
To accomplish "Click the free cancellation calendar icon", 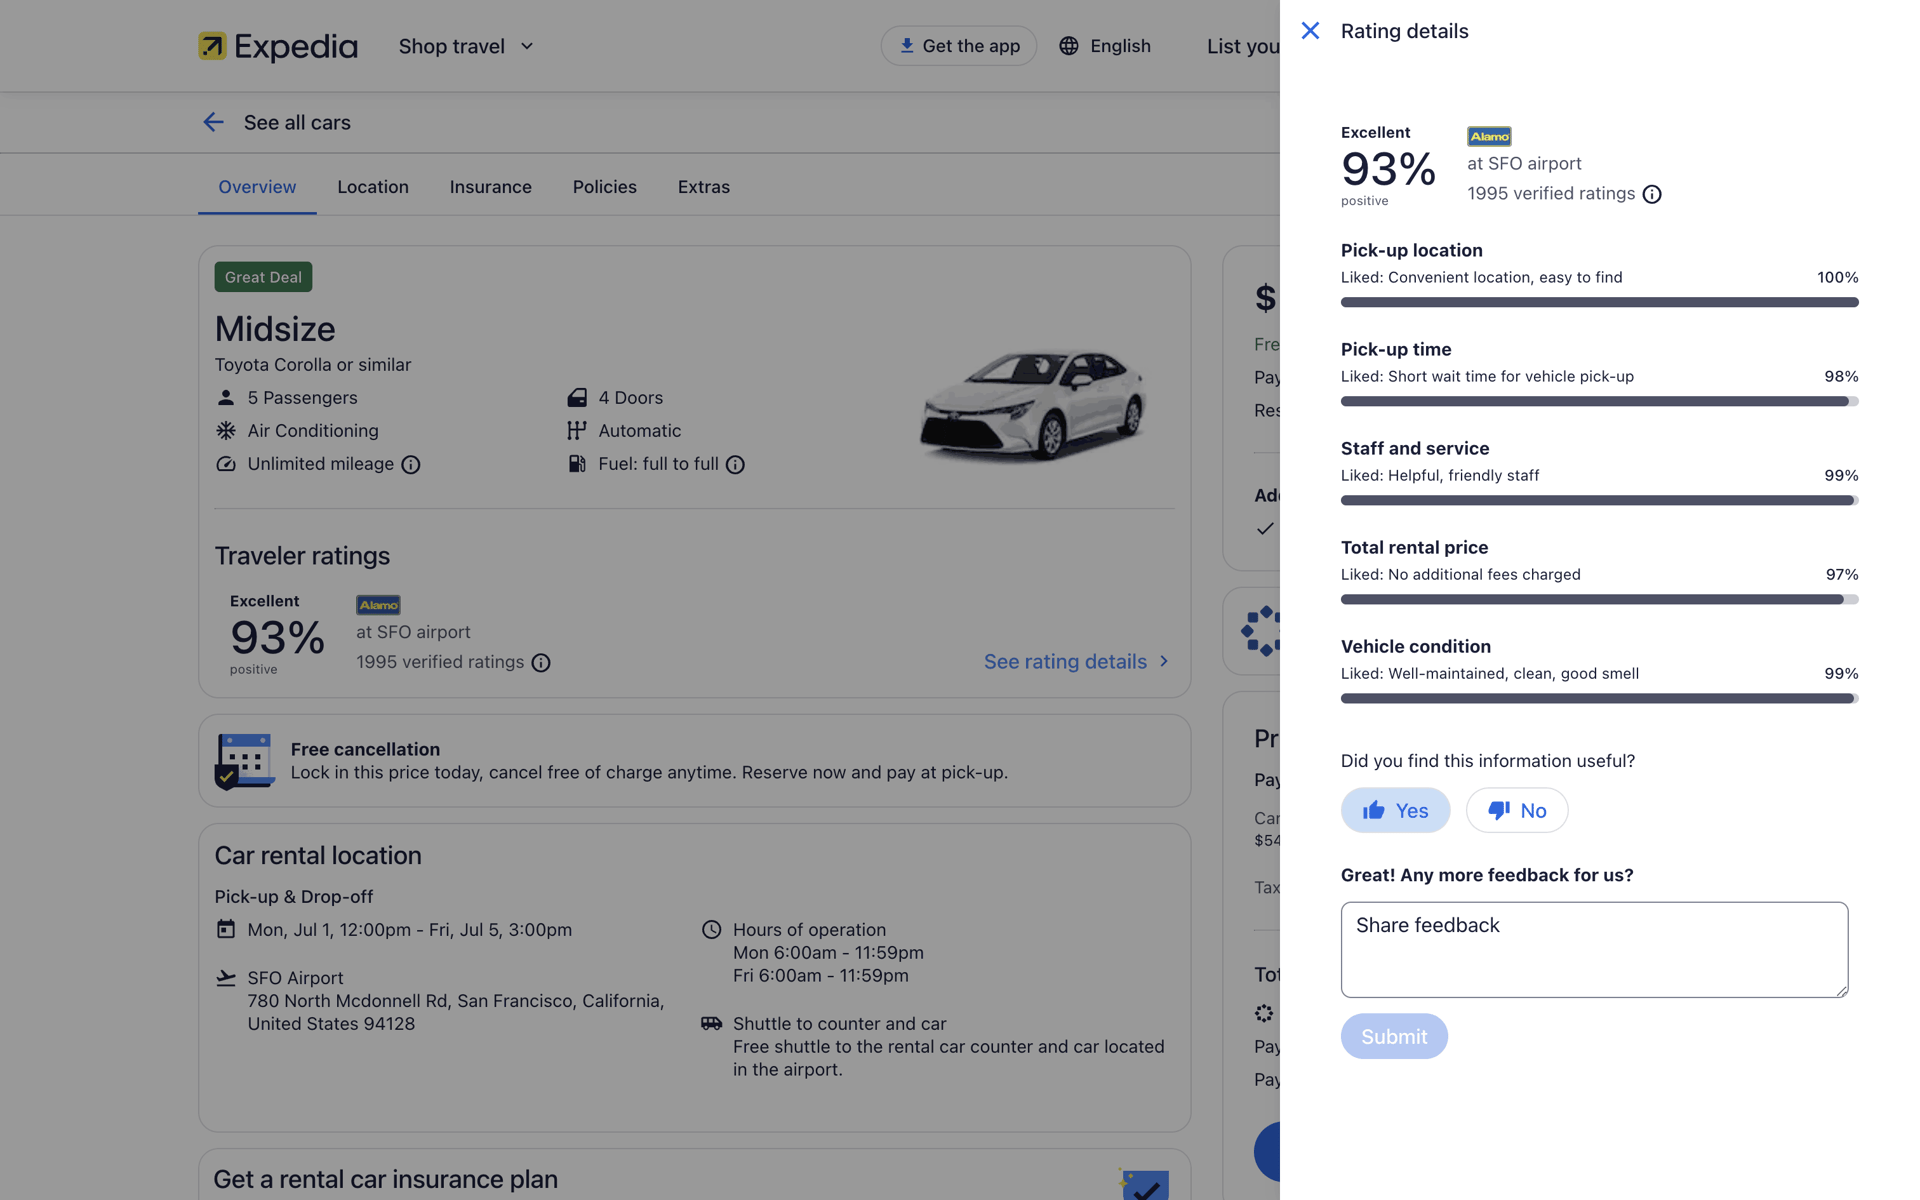I will tap(244, 761).
